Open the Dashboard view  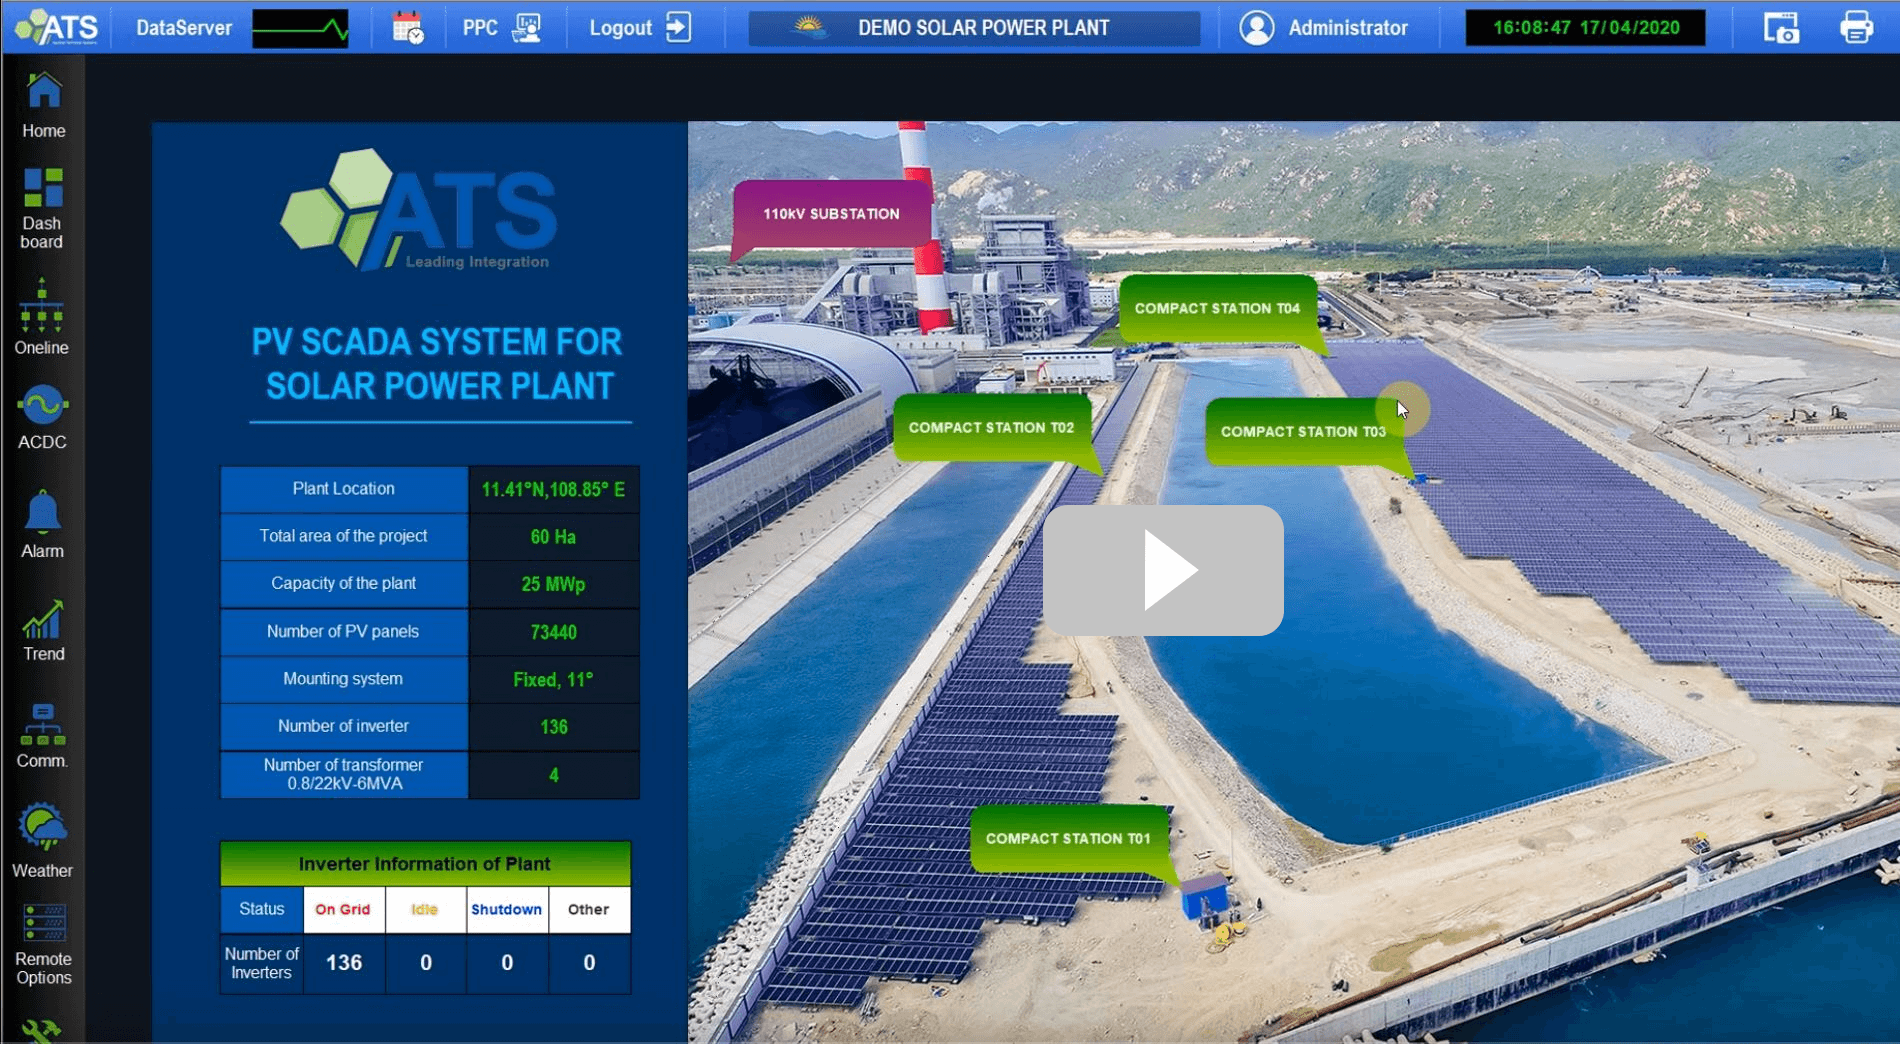42,207
